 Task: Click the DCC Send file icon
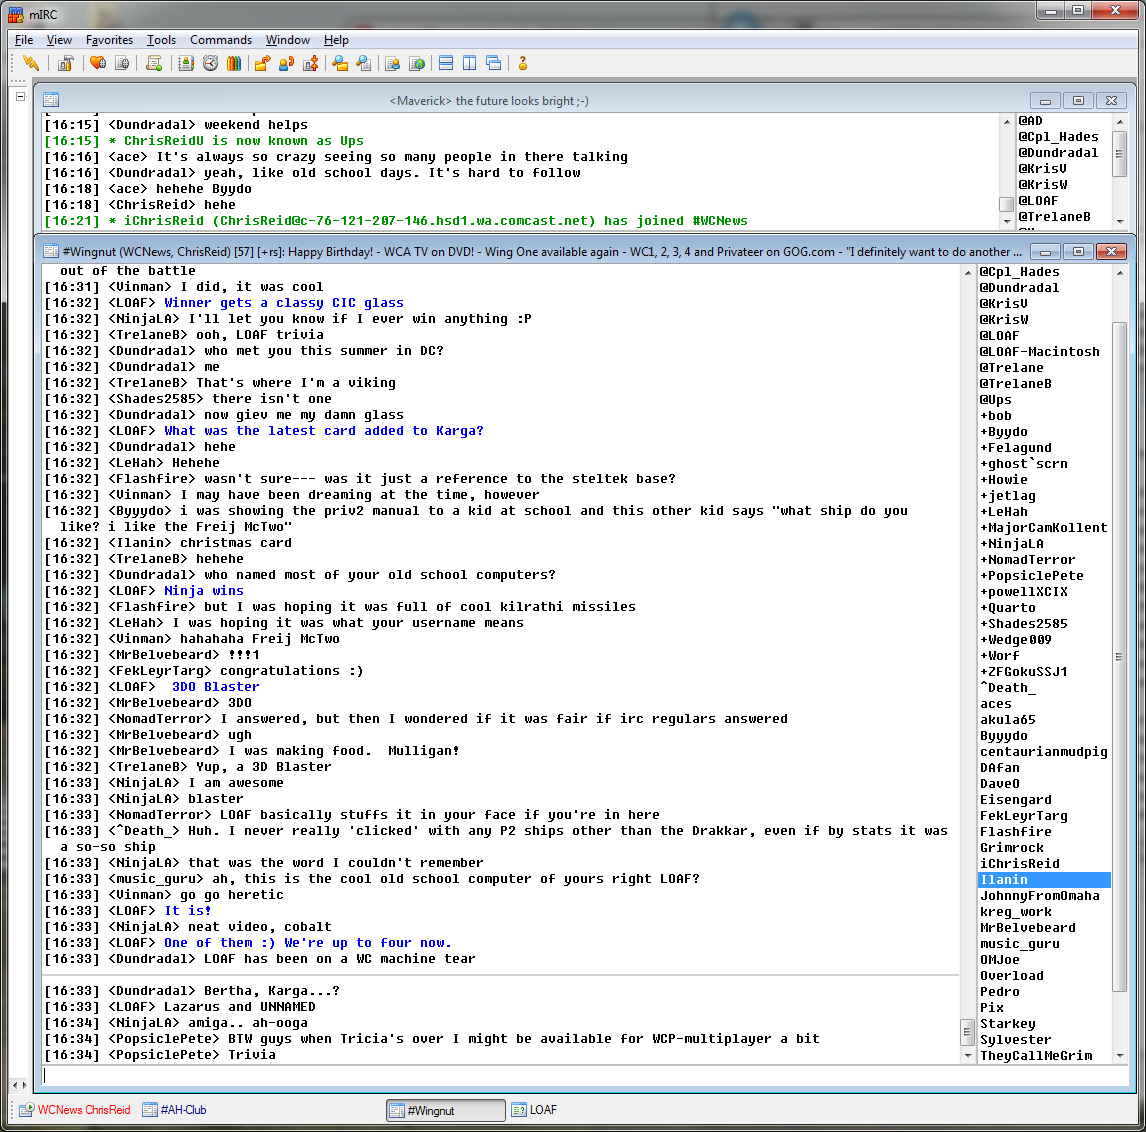pos(262,63)
